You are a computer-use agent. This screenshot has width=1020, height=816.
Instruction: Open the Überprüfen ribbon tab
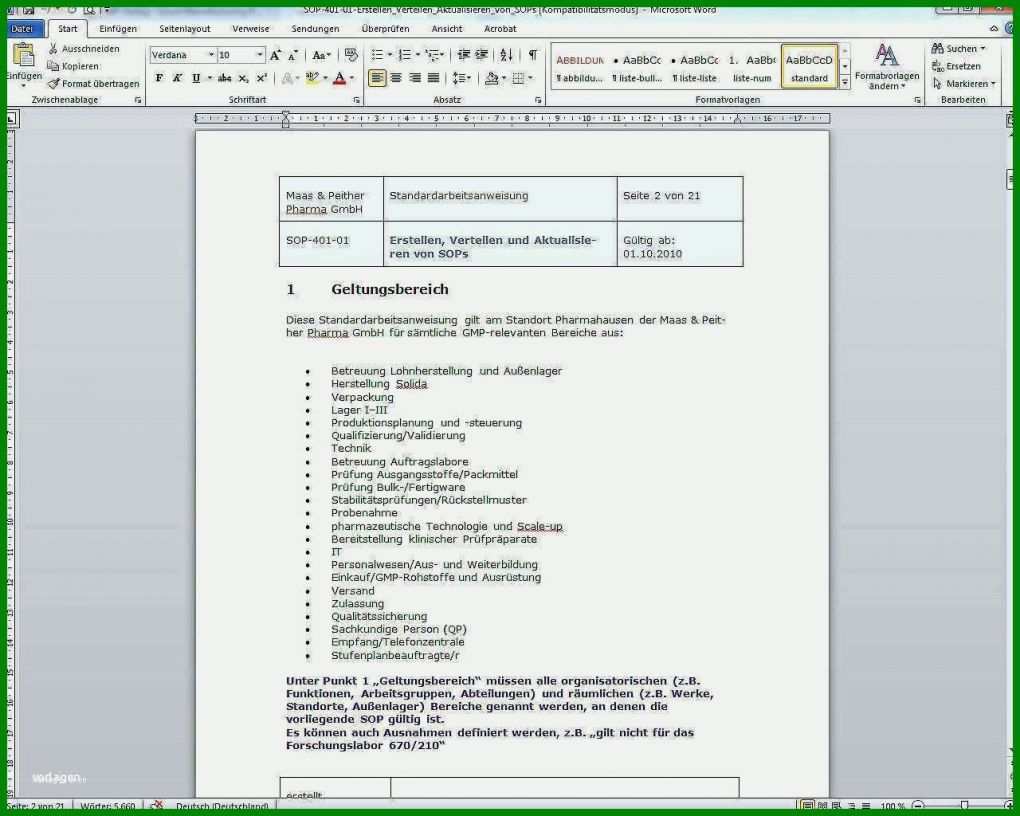coord(385,29)
